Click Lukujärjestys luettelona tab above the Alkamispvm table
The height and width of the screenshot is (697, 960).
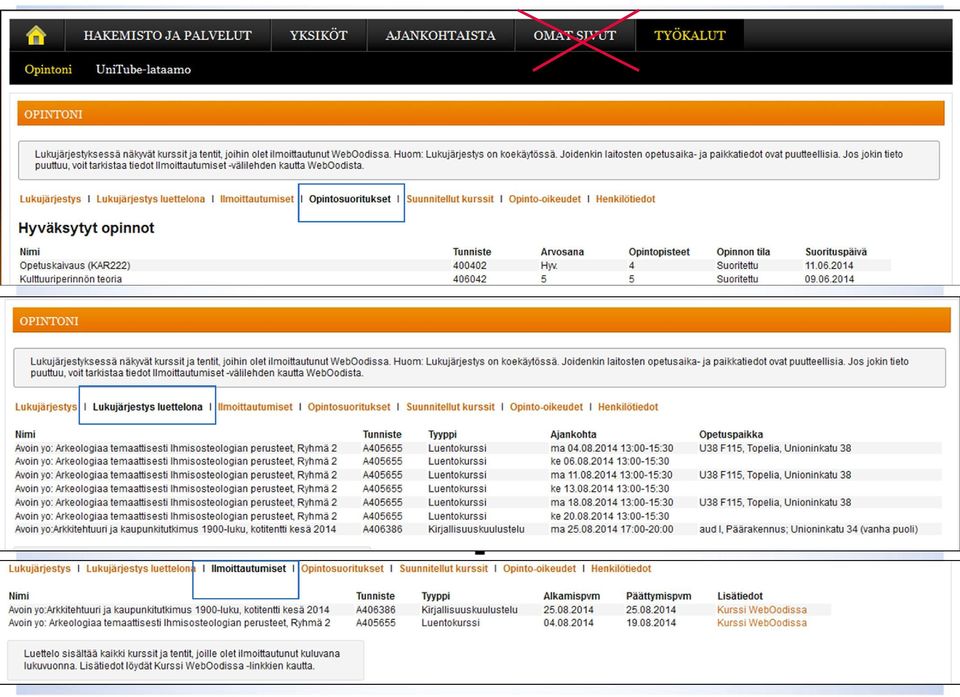click(141, 568)
